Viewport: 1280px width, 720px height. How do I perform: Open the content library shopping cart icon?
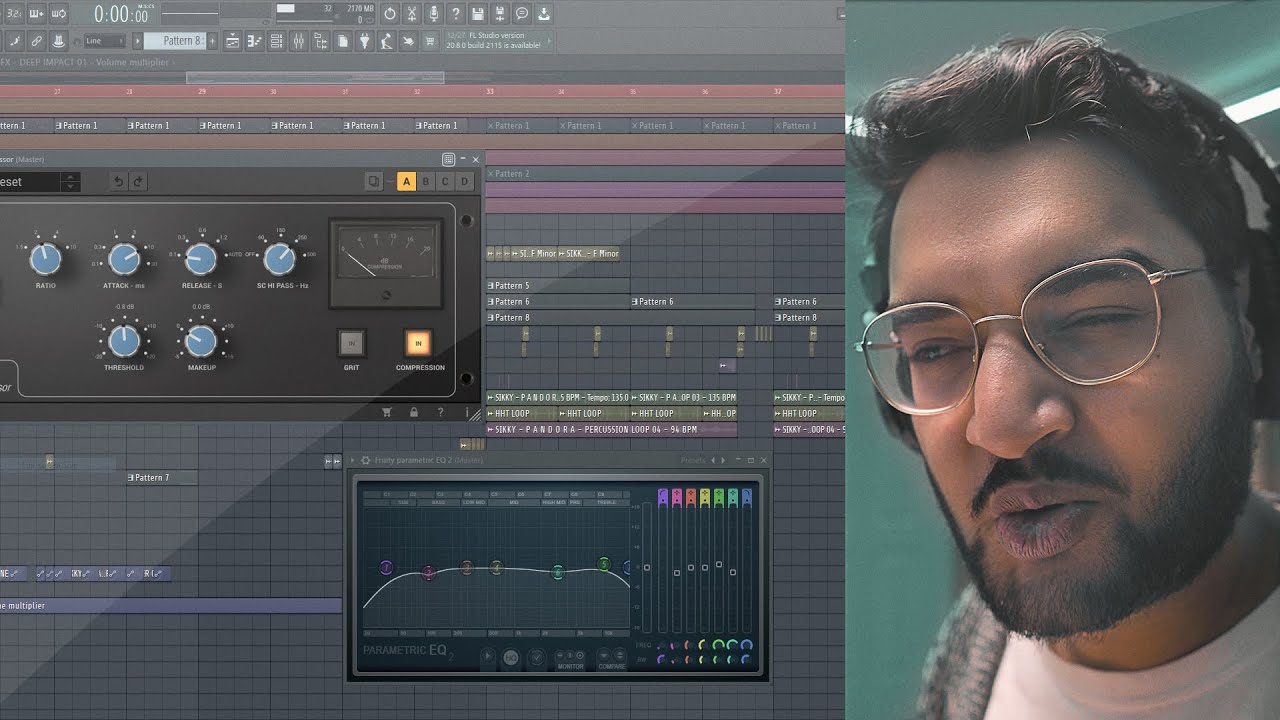pyautogui.click(x=430, y=41)
